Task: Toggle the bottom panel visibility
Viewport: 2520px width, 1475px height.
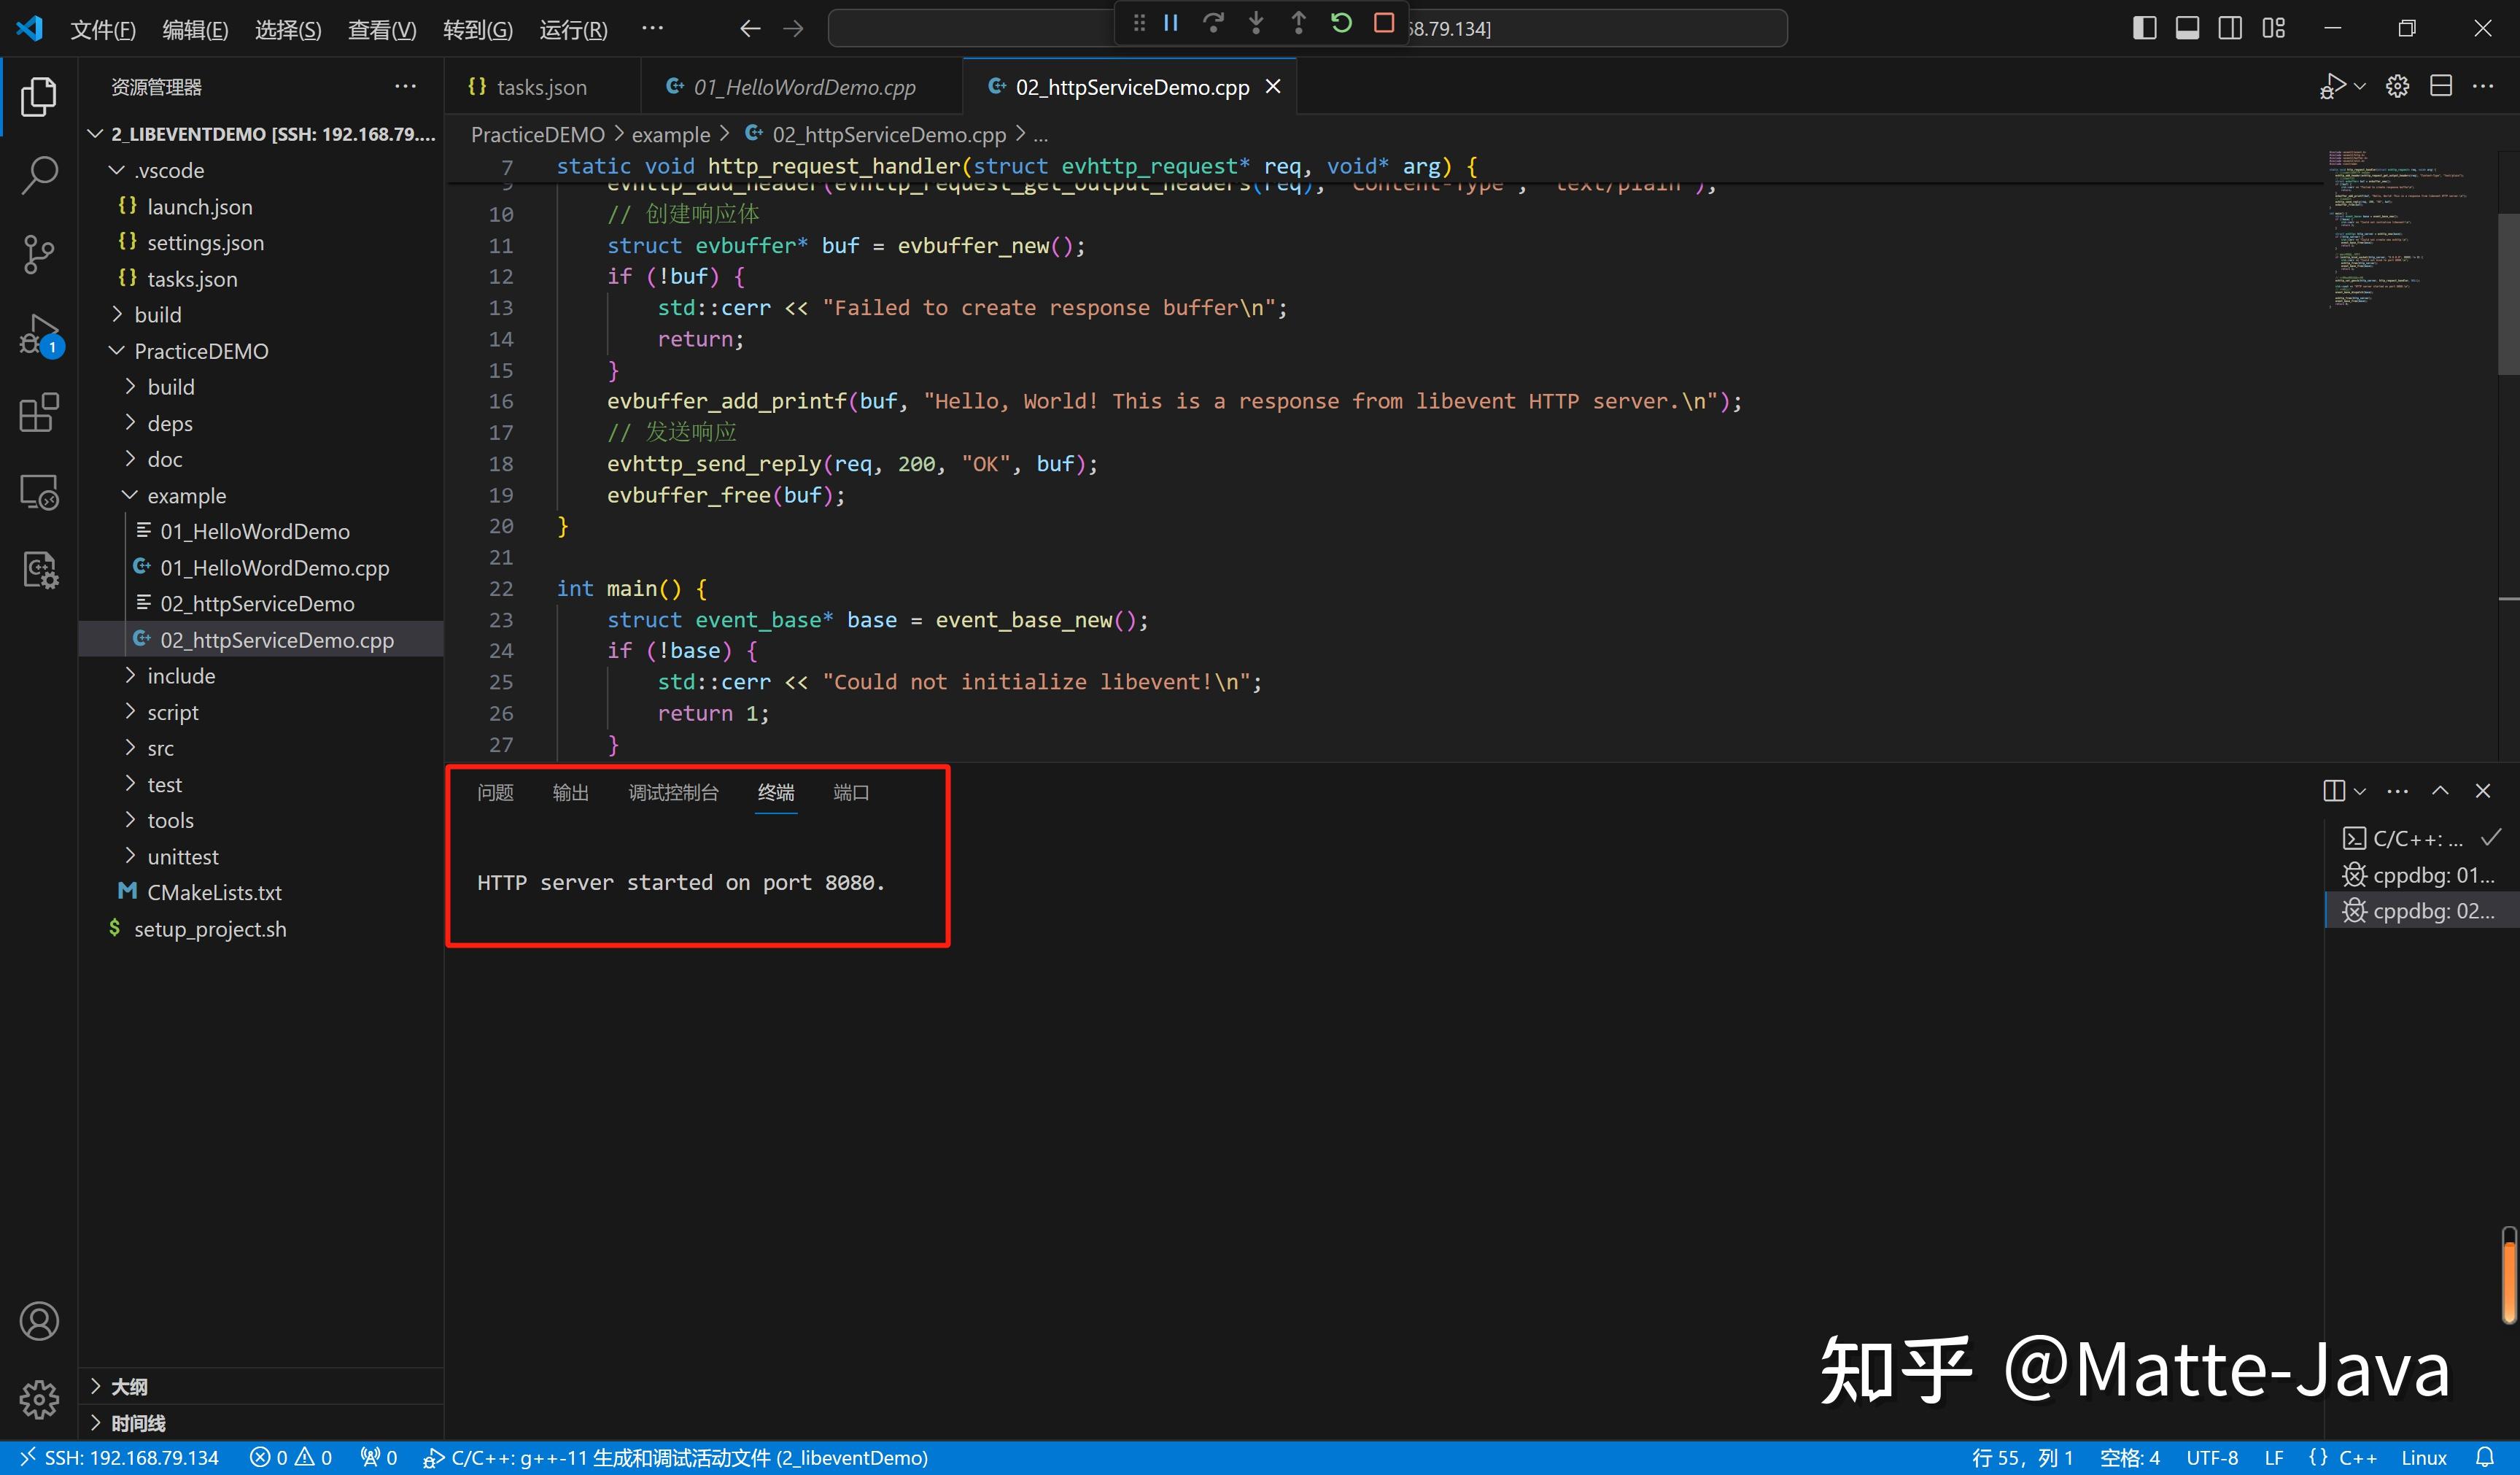Action: pos(2187,28)
